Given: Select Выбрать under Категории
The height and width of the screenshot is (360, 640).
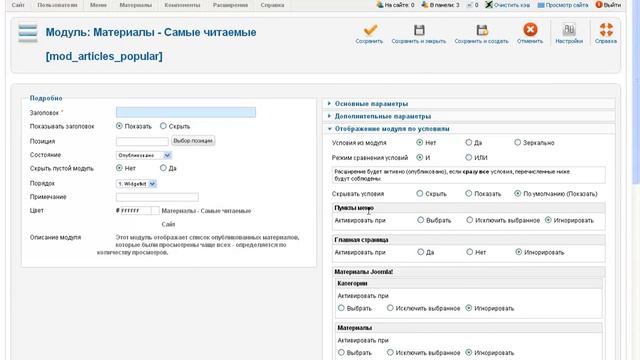Looking at the screenshot, I should pyautogui.click(x=341, y=308).
